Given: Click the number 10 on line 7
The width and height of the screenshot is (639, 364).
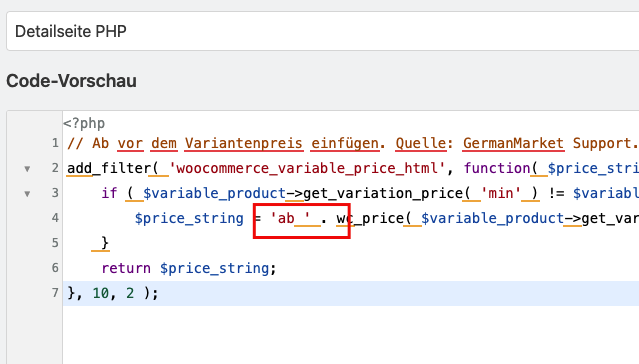Looking at the screenshot, I should click(x=101, y=293).
